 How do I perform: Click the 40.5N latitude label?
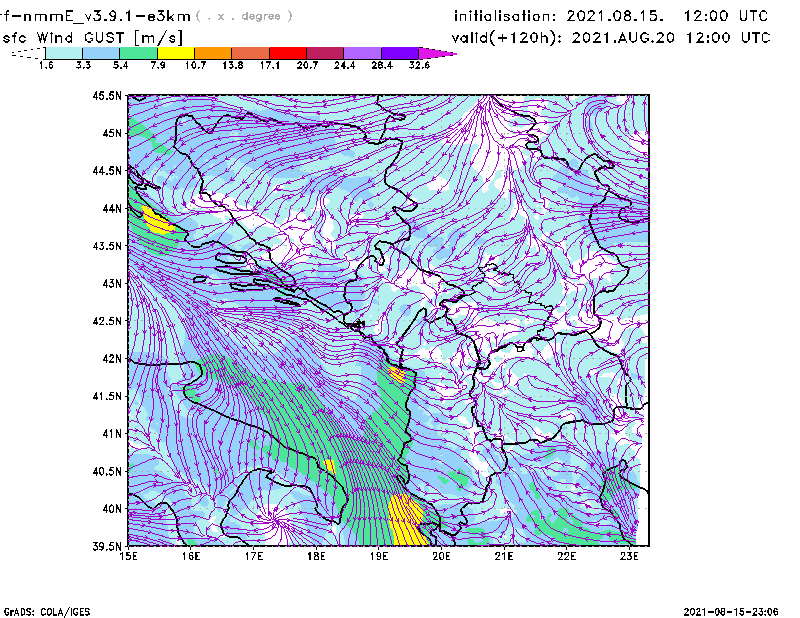(107, 472)
